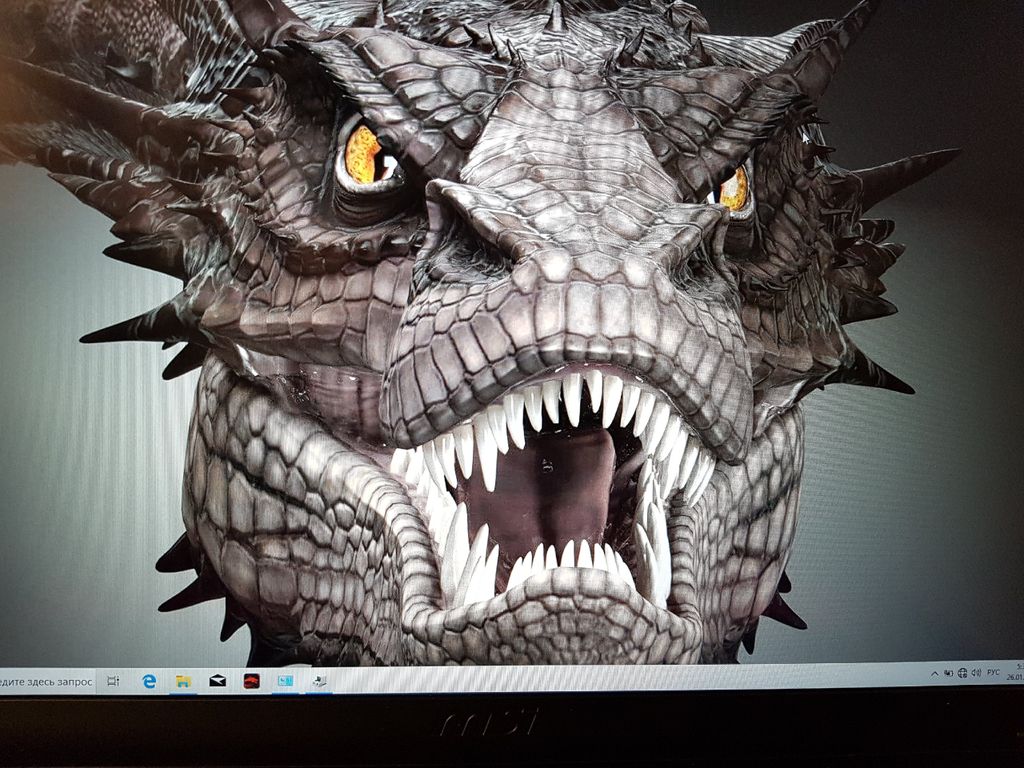Click the volume speaker tray icon
The image size is (1024, 768).
point(975,673)
